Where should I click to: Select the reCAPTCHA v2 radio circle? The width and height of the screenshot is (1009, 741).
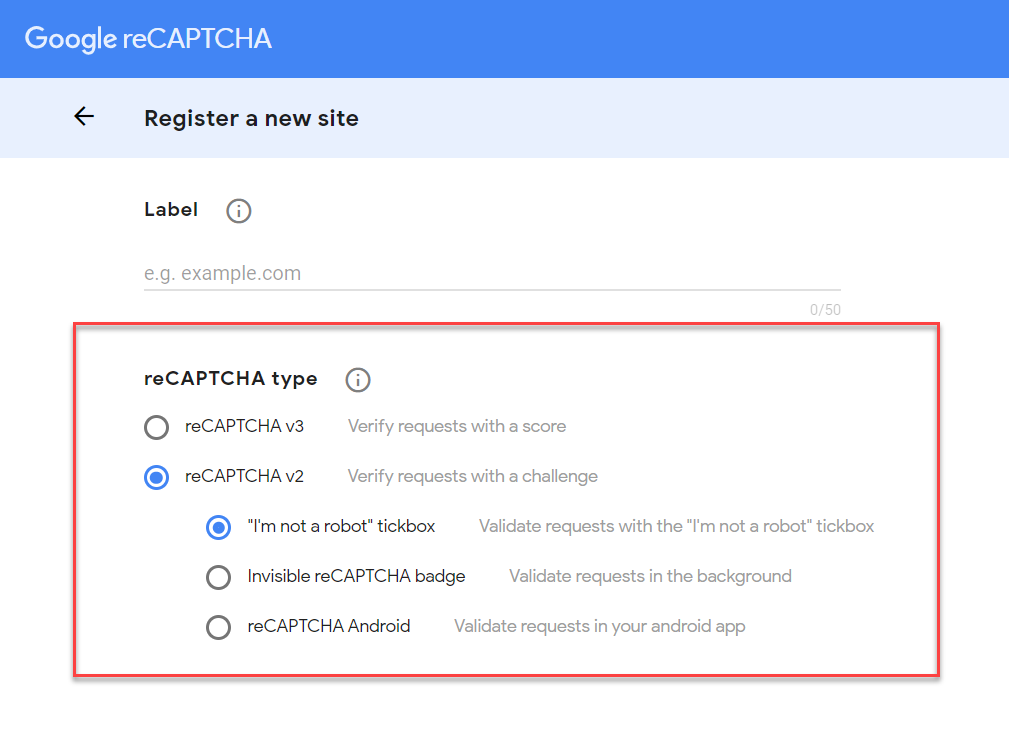click(156, 477)
